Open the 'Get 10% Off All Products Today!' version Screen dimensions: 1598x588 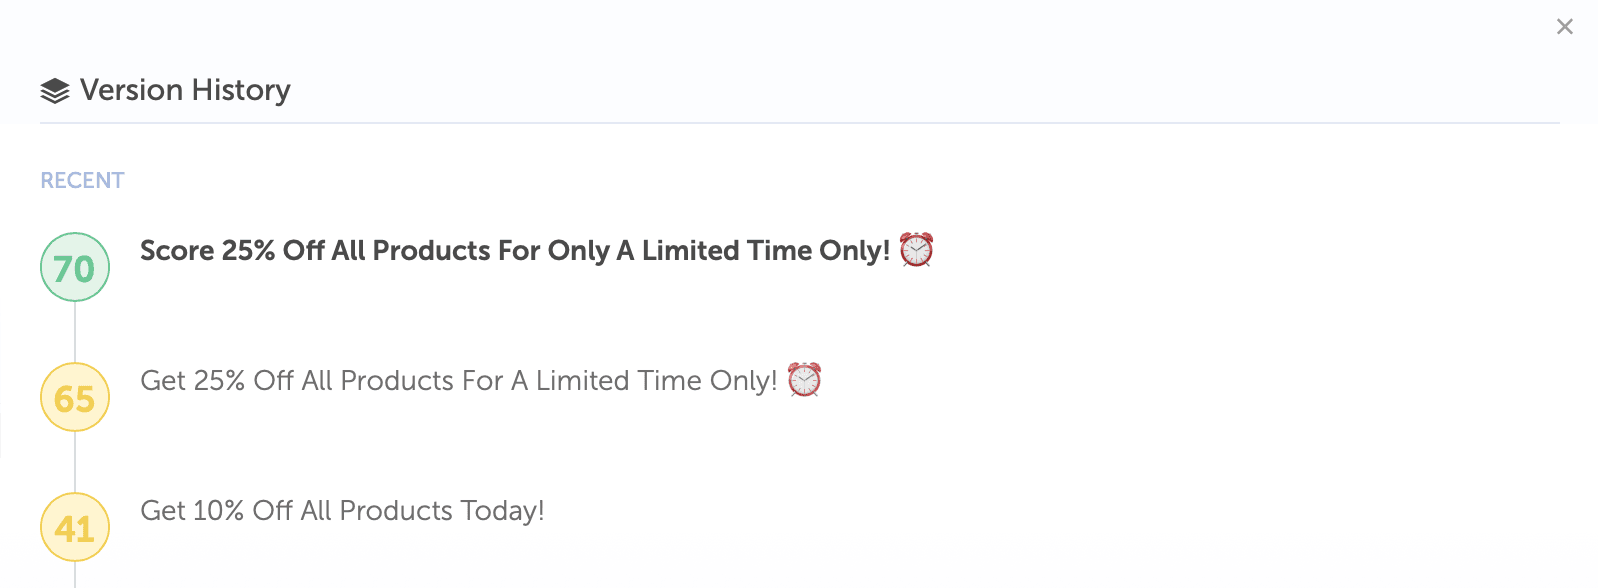[x=342, y=511]
